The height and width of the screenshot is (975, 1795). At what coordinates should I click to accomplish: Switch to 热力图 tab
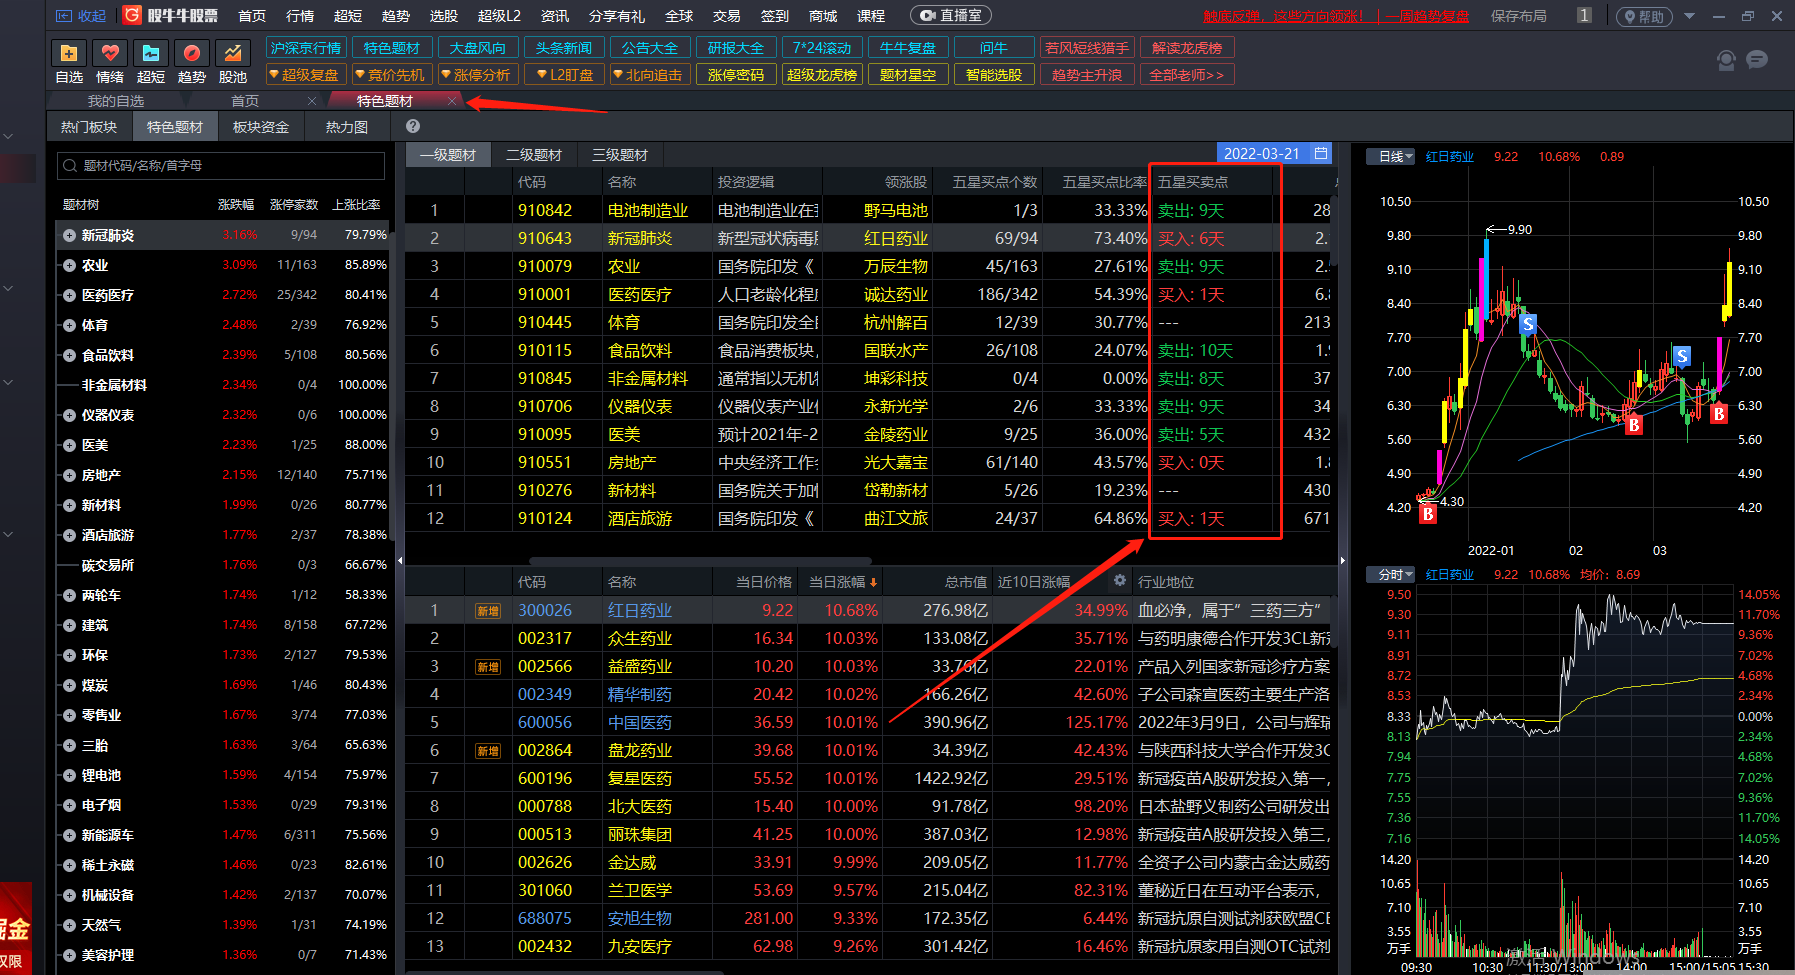[x=347, y=127]
